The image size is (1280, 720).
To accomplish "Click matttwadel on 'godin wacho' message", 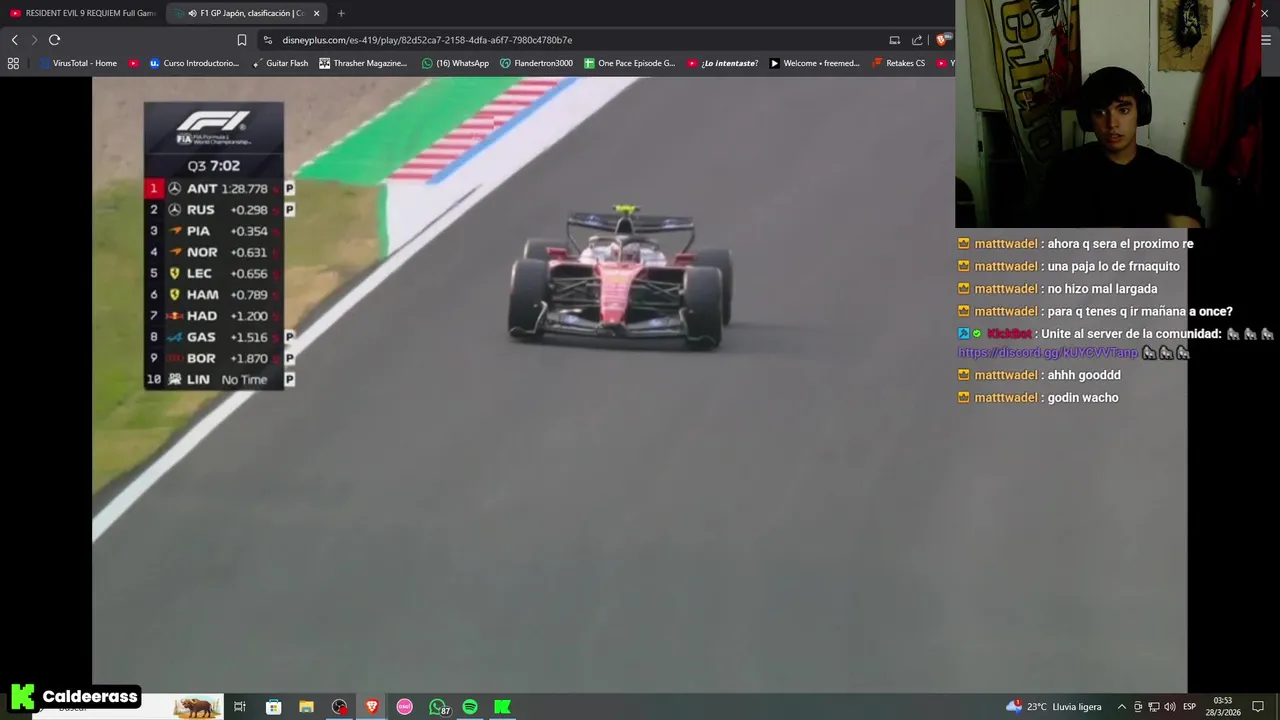I will [x=1006, y=398].
